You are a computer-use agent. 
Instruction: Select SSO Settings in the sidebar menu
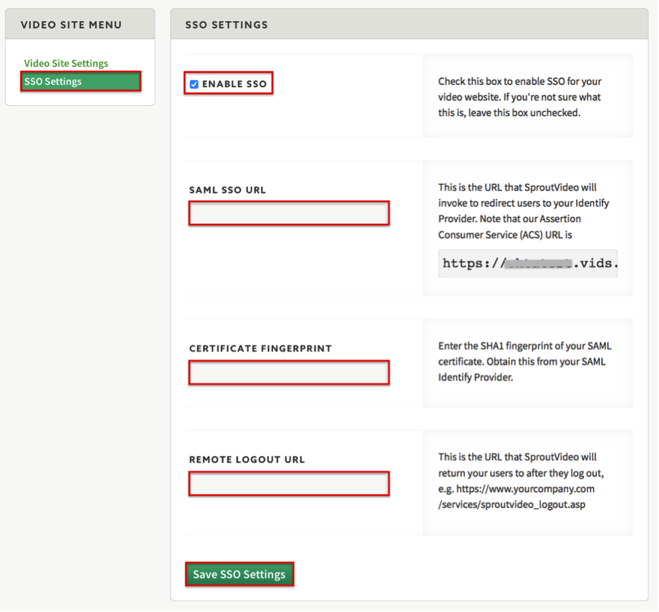point(54,81)
